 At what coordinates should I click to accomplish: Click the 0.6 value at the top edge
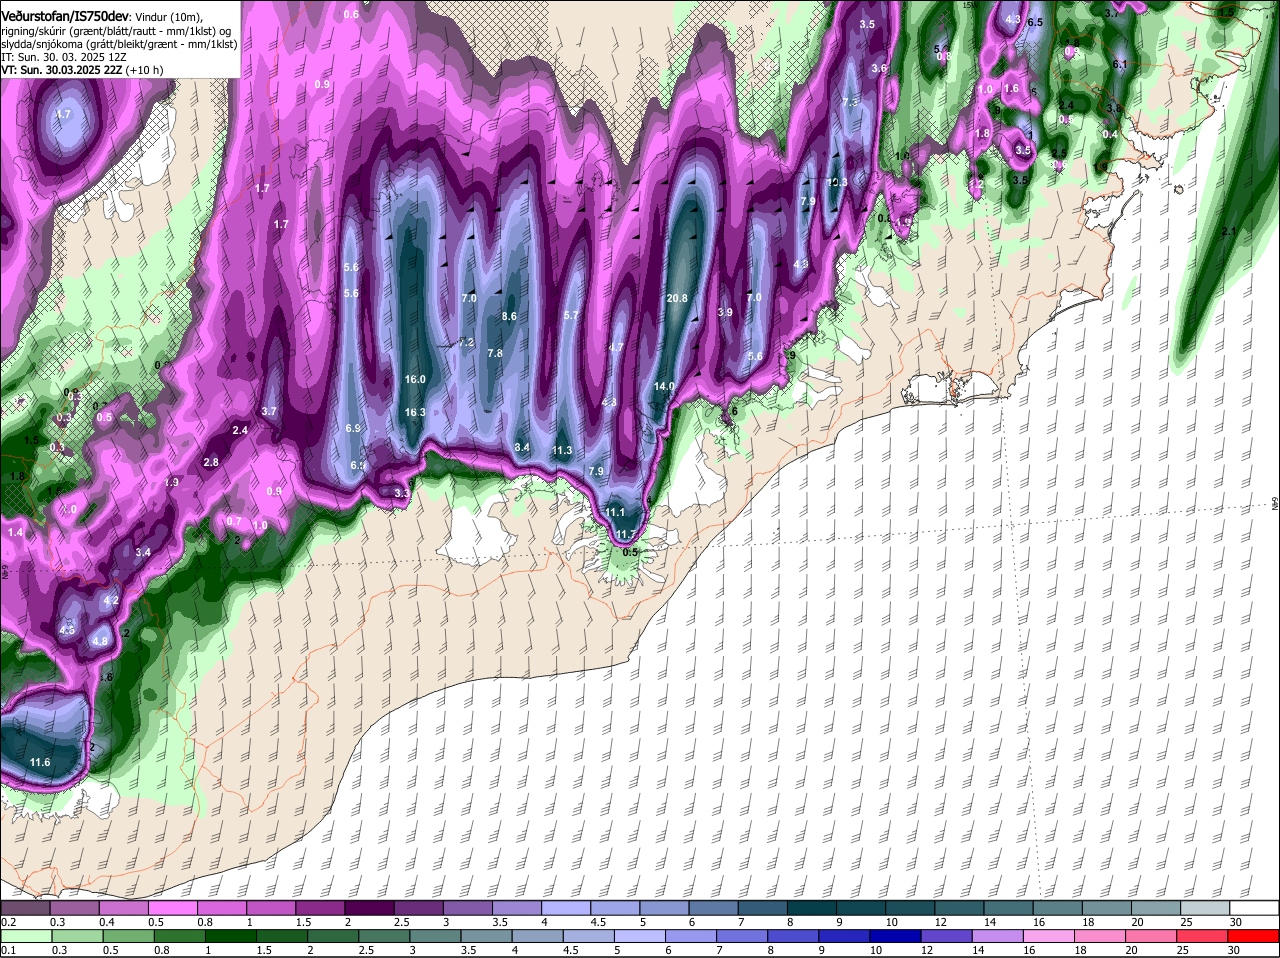click(x=351, y=14)
